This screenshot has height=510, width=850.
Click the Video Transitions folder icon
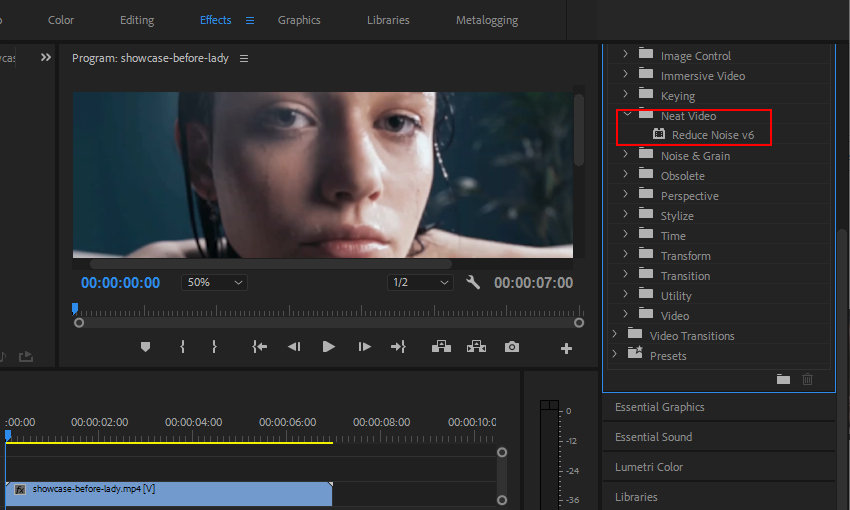[x=635, y=333]
